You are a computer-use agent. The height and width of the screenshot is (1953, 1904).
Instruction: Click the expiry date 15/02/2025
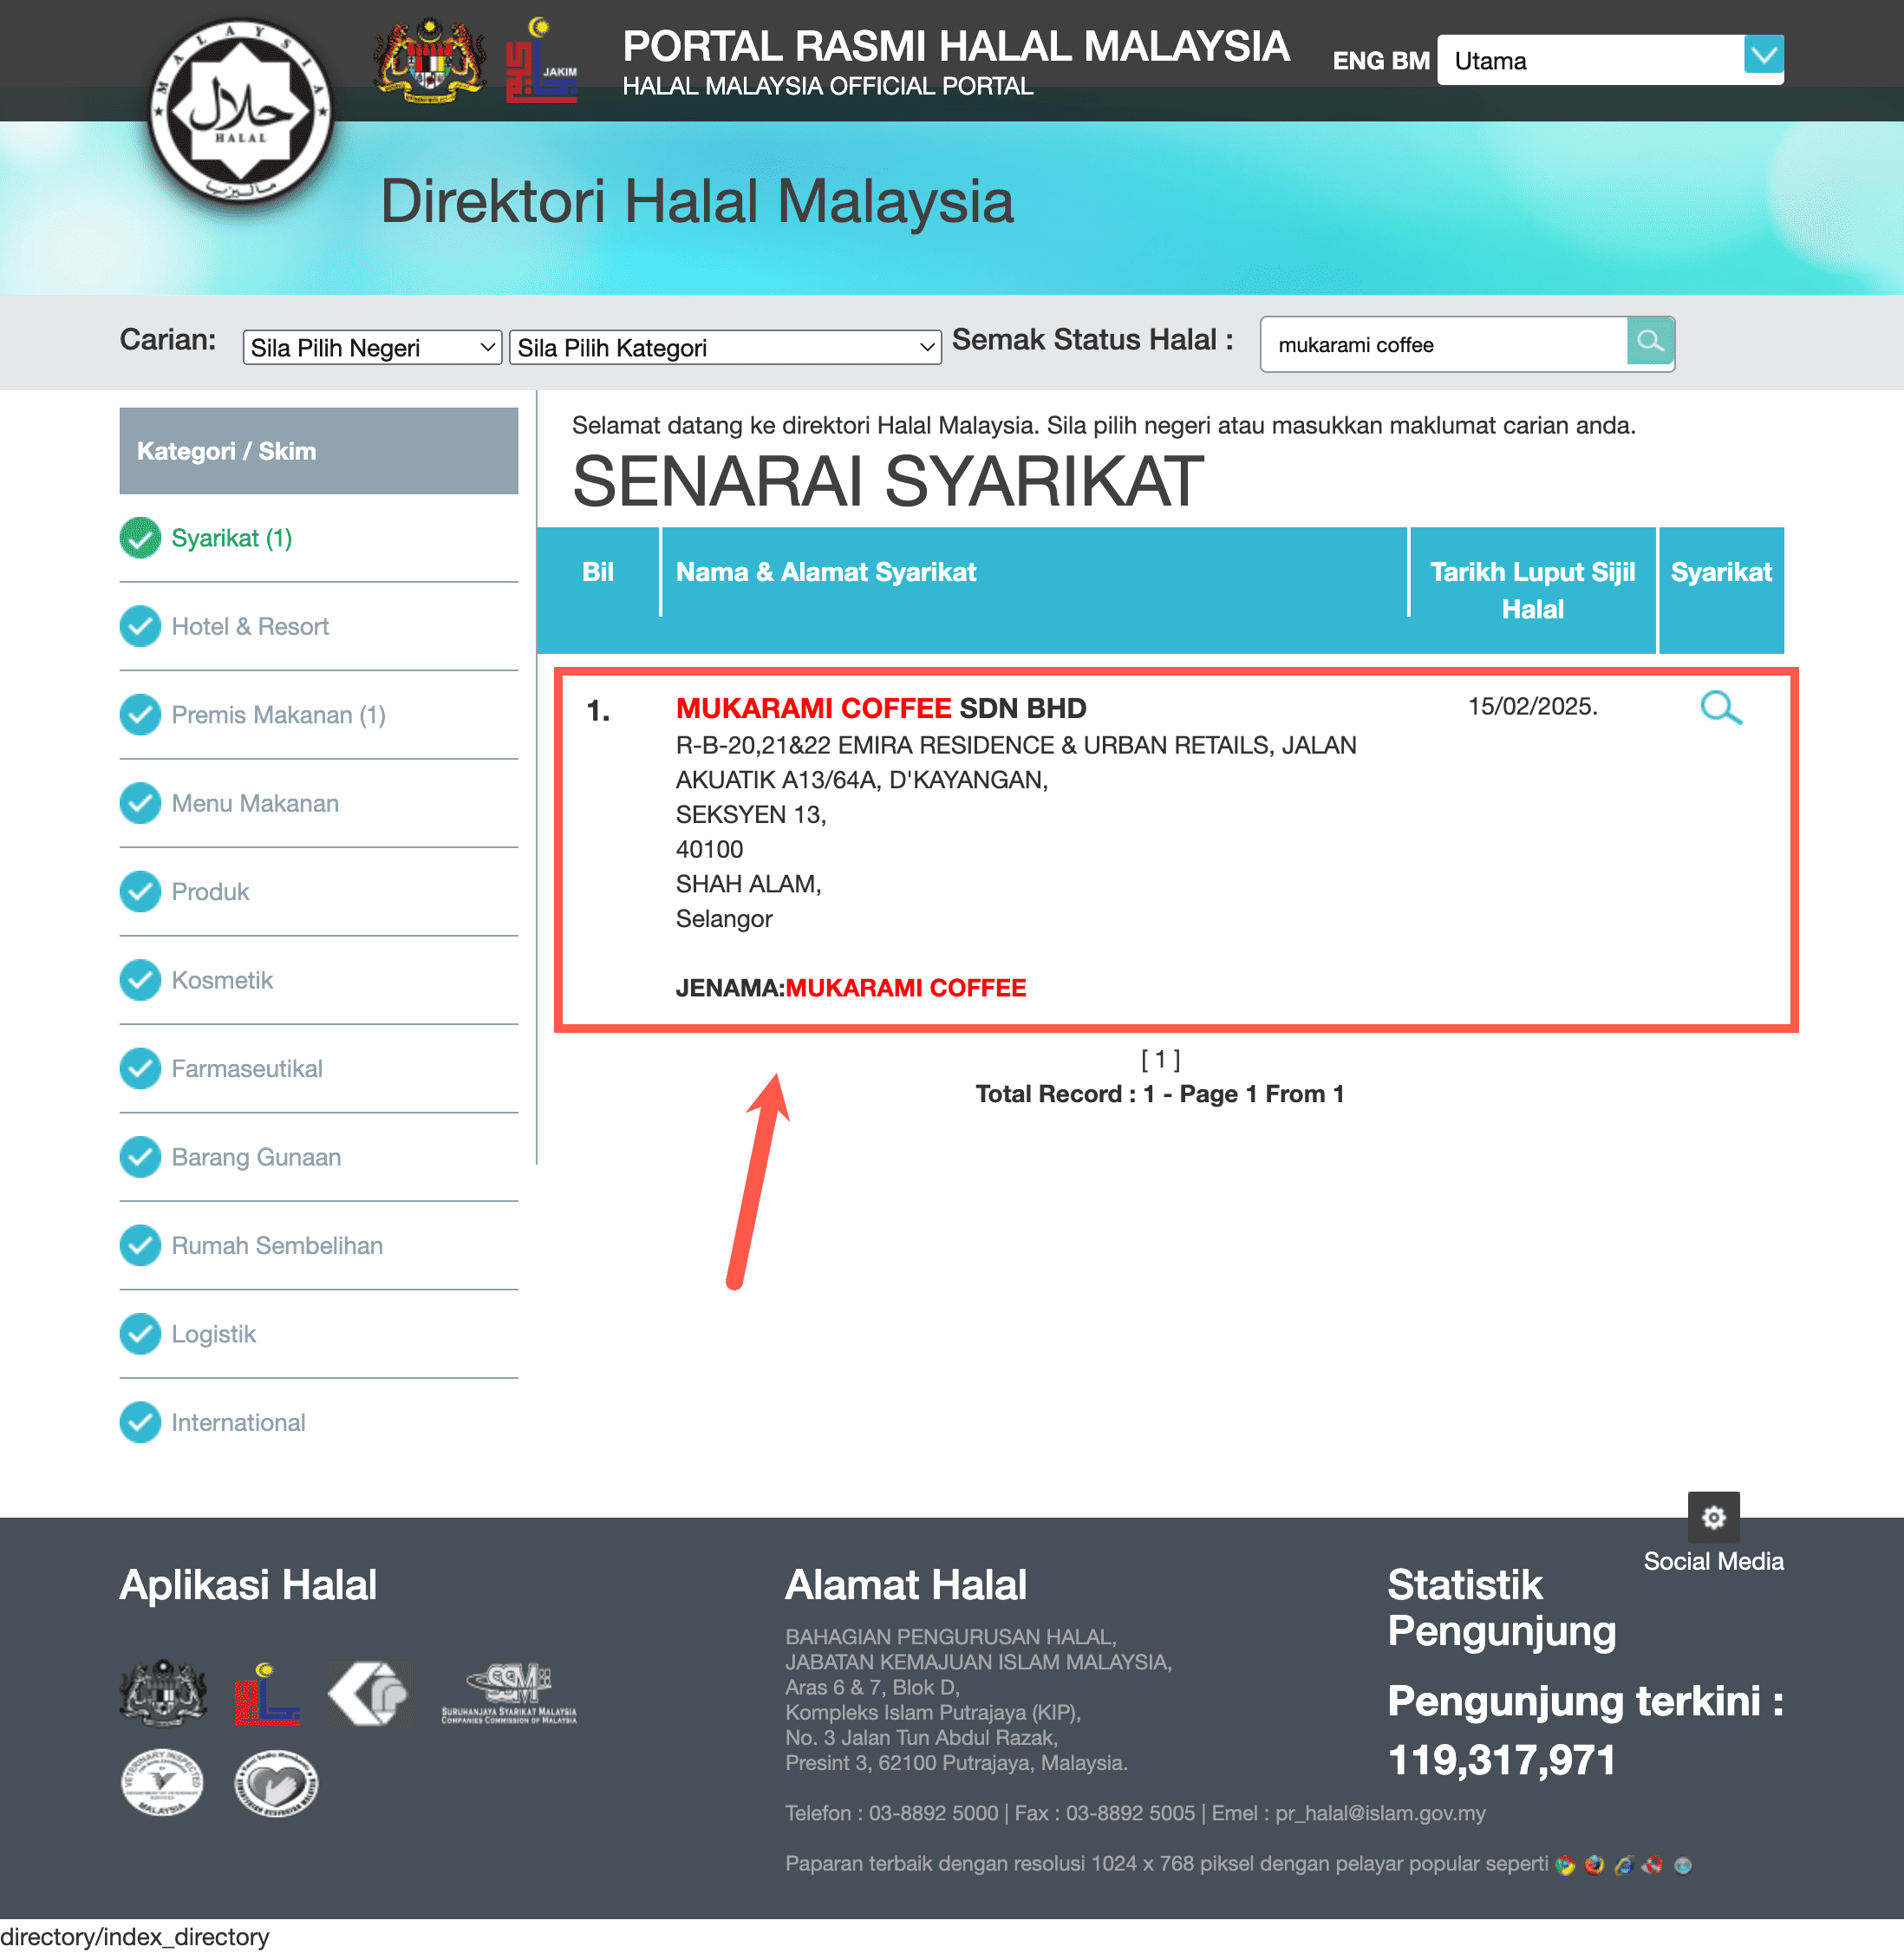coord(1532,706)
